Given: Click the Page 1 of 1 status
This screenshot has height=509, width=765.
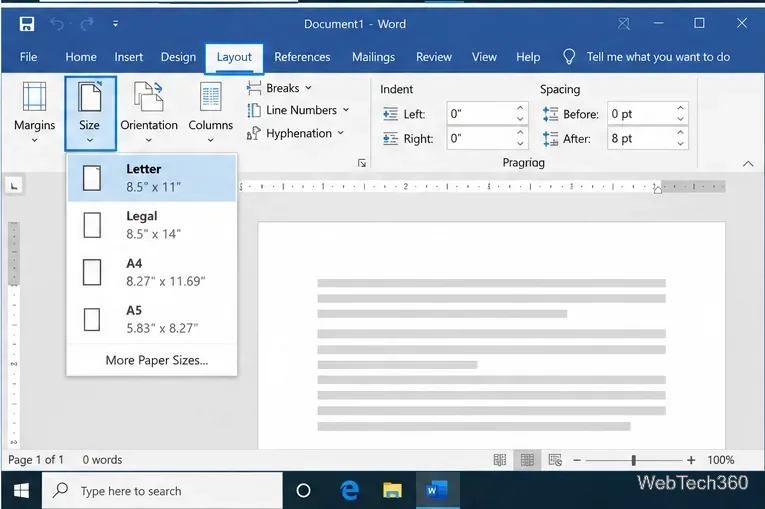Looking at the screenshot, I should [36, 460].
